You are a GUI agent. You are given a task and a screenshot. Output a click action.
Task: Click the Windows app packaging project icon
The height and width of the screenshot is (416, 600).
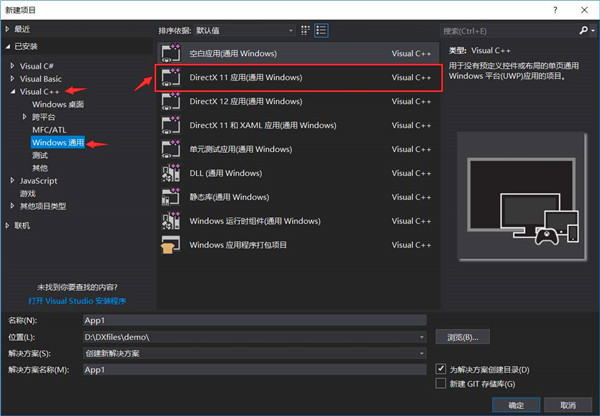tap(171, 245)
